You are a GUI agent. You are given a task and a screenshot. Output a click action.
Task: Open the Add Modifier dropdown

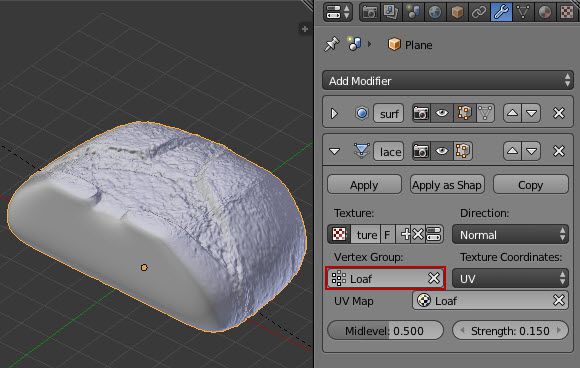tap(448, 81)
